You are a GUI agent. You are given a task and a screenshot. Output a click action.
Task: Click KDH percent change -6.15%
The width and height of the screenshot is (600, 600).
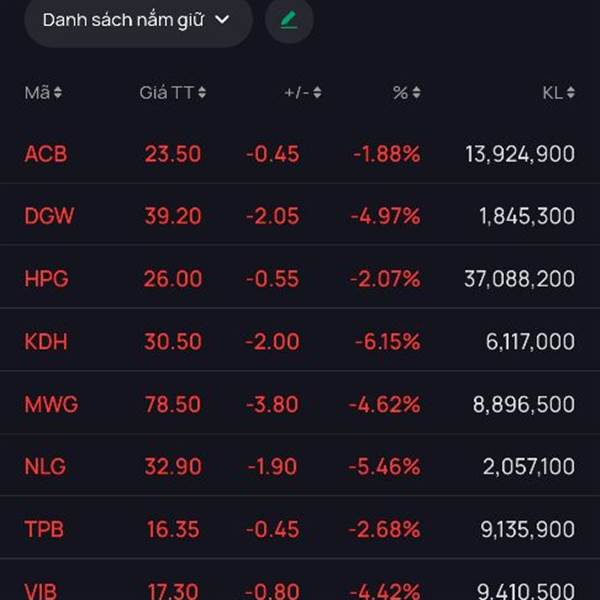(x=385, y=341)
